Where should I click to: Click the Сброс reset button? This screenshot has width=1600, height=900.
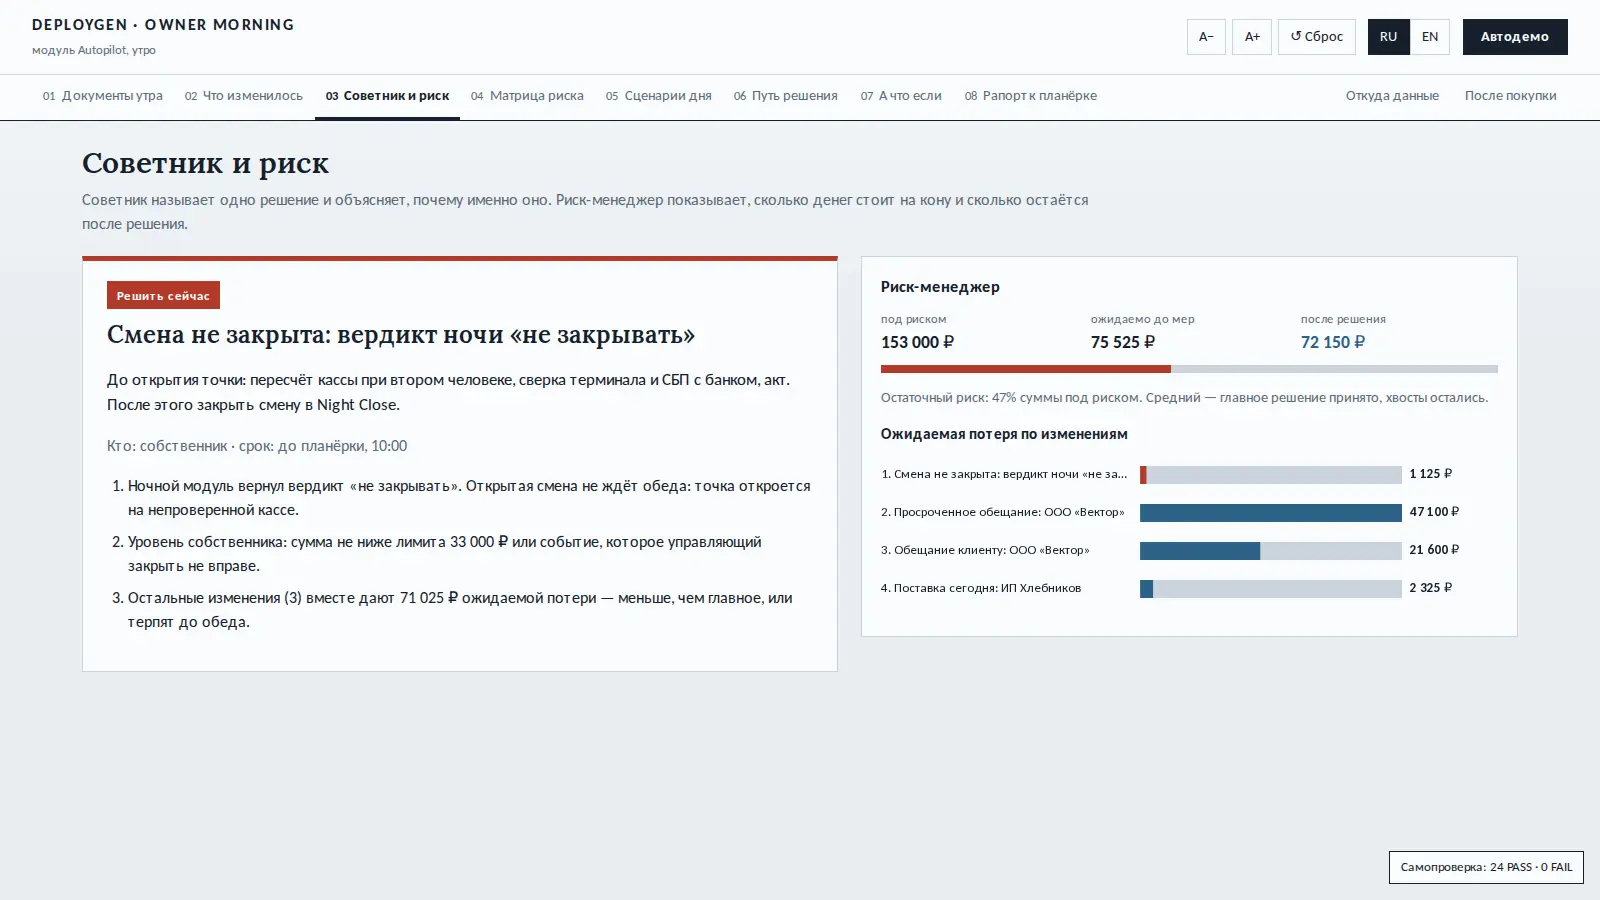click(1317, 37)
